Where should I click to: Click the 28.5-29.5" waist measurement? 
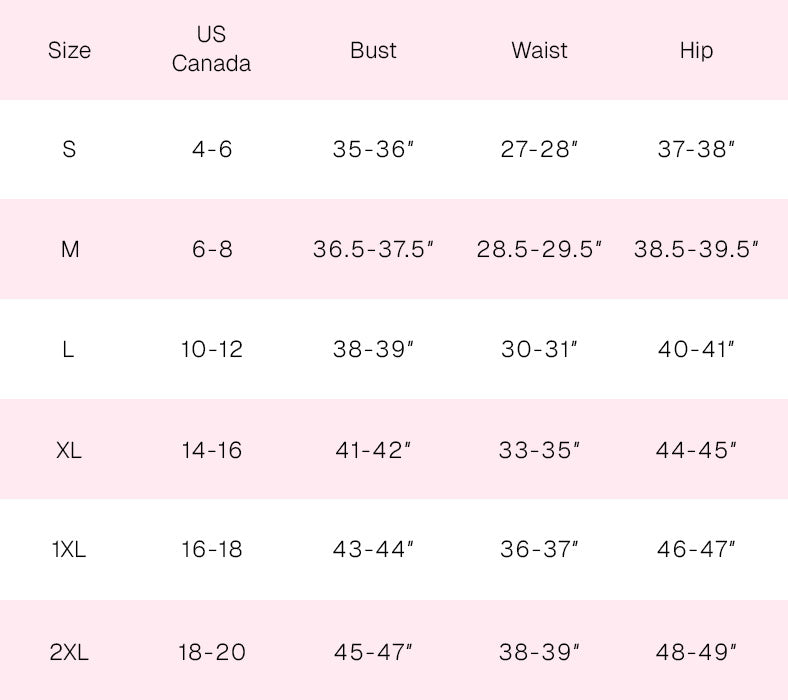click(x=539, y=249)
